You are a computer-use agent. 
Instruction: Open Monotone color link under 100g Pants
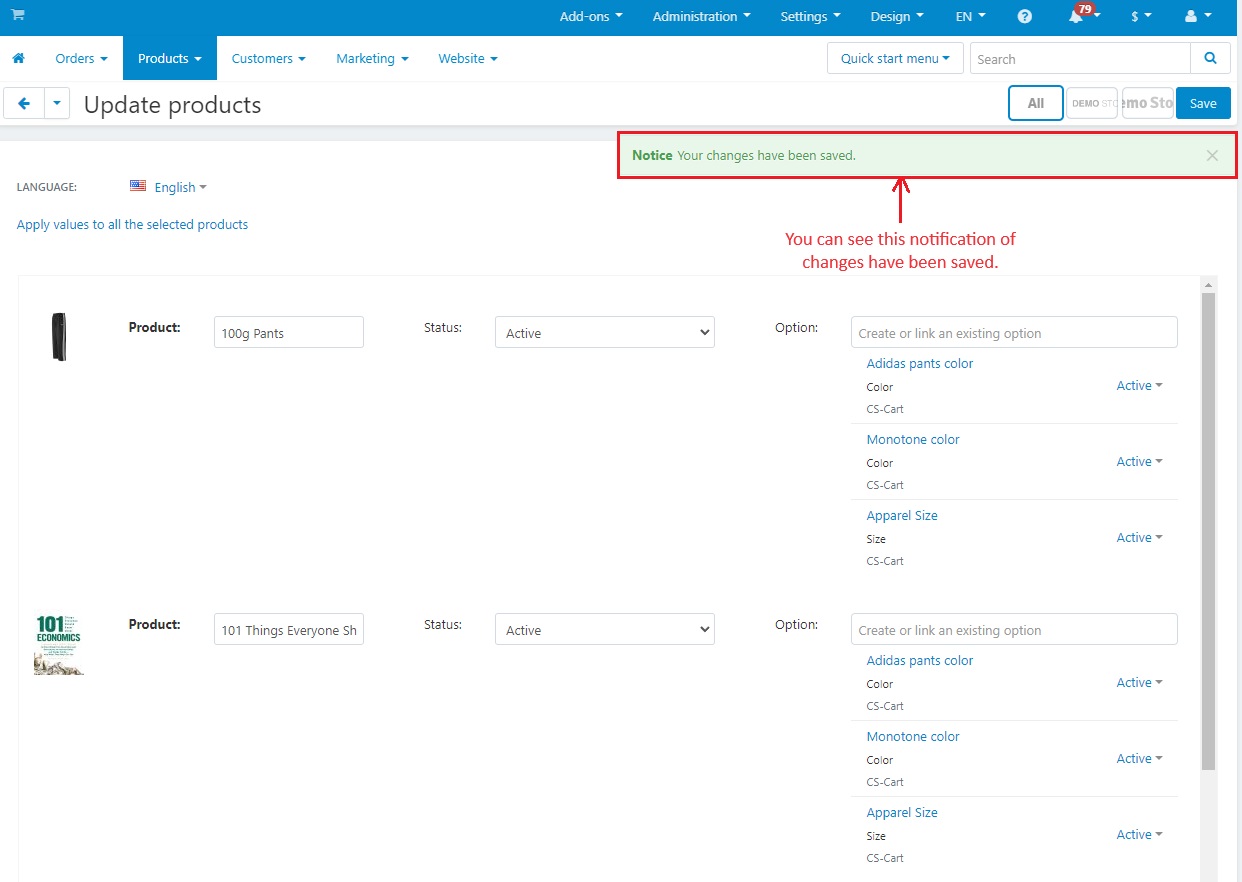point(913,440)
